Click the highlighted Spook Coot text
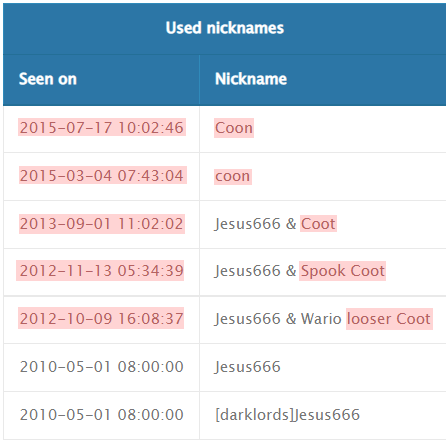Viewport: 446px width, 445px height. 343,271
